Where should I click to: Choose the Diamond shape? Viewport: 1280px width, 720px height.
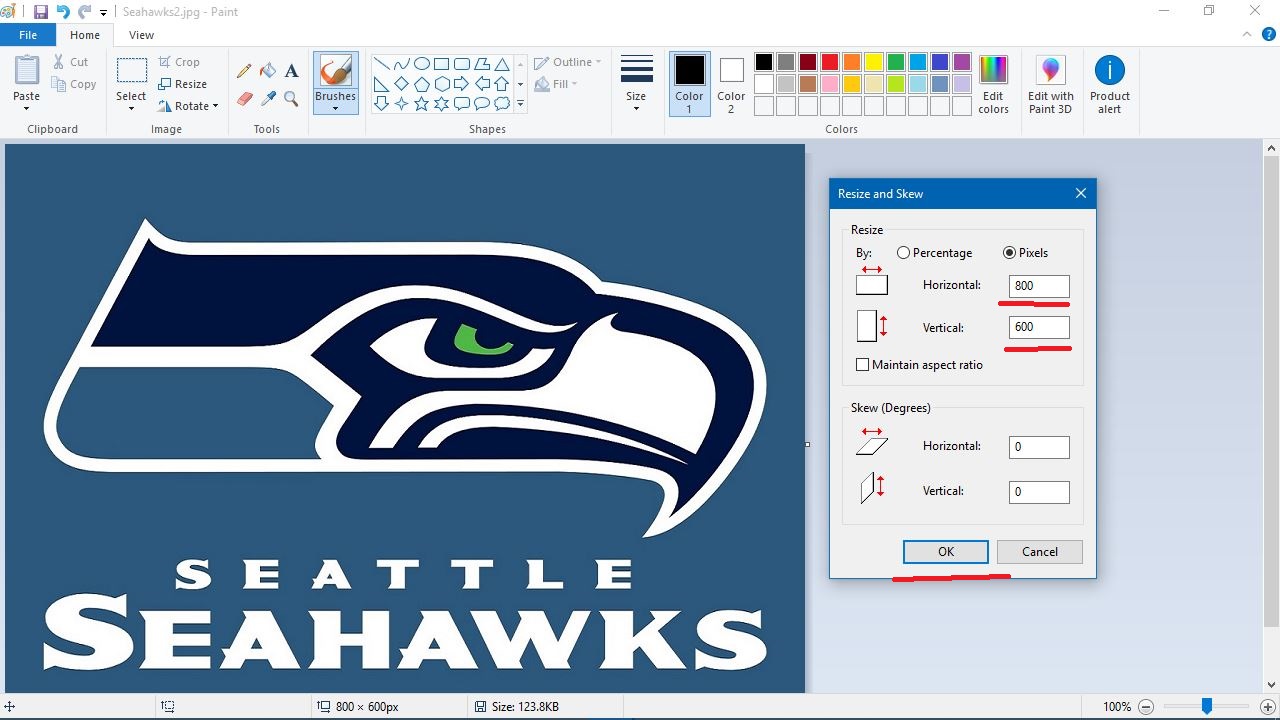[401, 84]
